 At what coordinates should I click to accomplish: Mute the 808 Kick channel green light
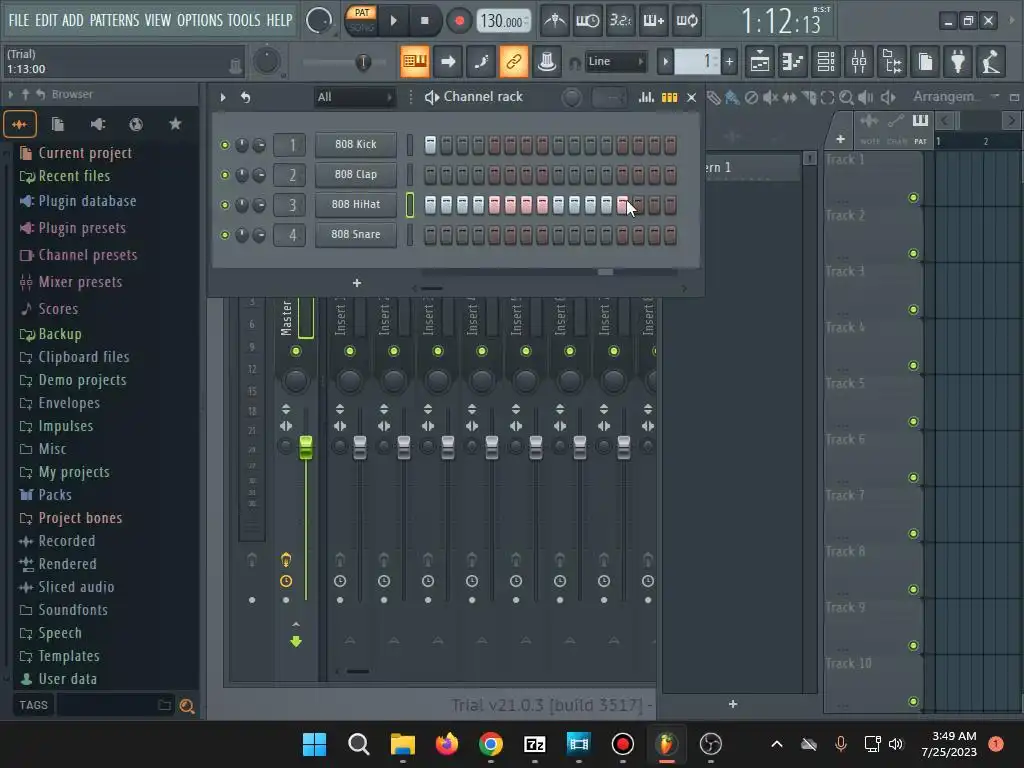[225, 145]
